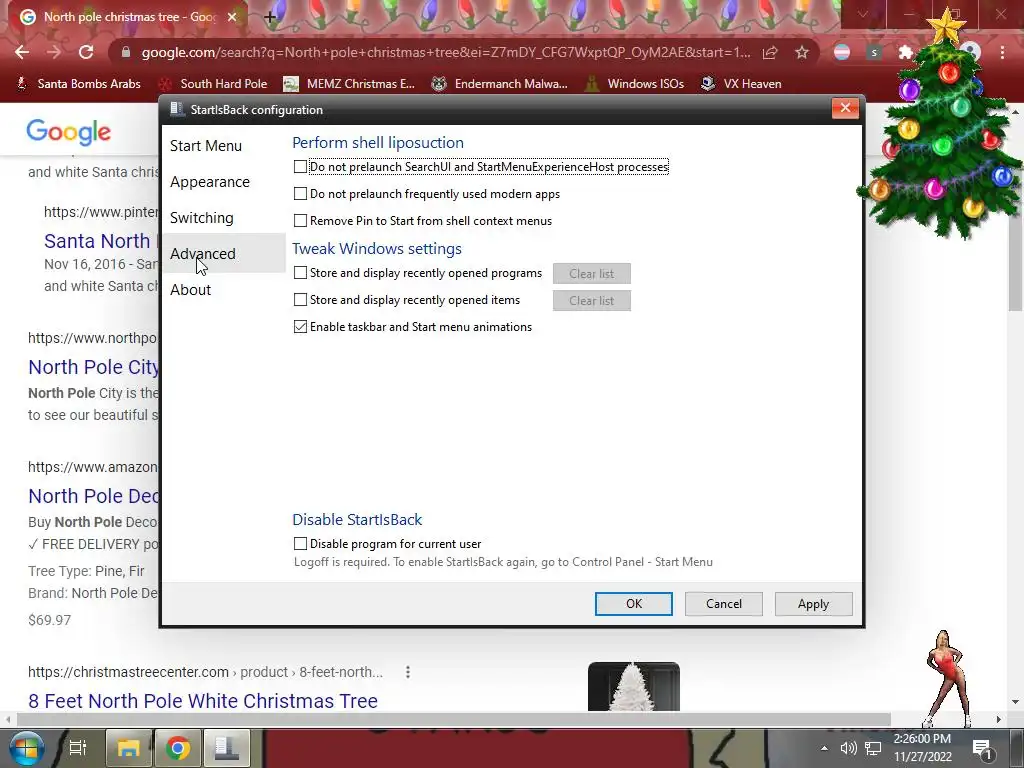This screenshot has width=1024, height=768.
Task: Open File Explorer from taskbar
Action: (129, 748)
